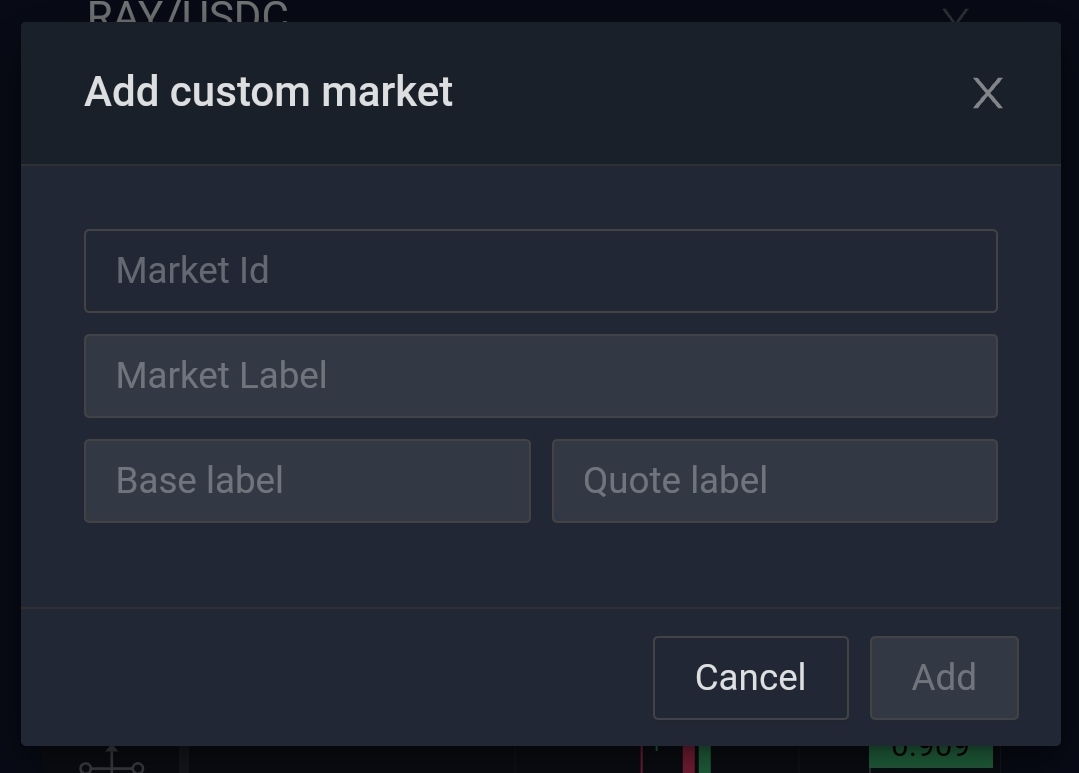The height and width of the screenshot is (773, 1079).
Task: Select the Base label input box
Action: (307, 481)
